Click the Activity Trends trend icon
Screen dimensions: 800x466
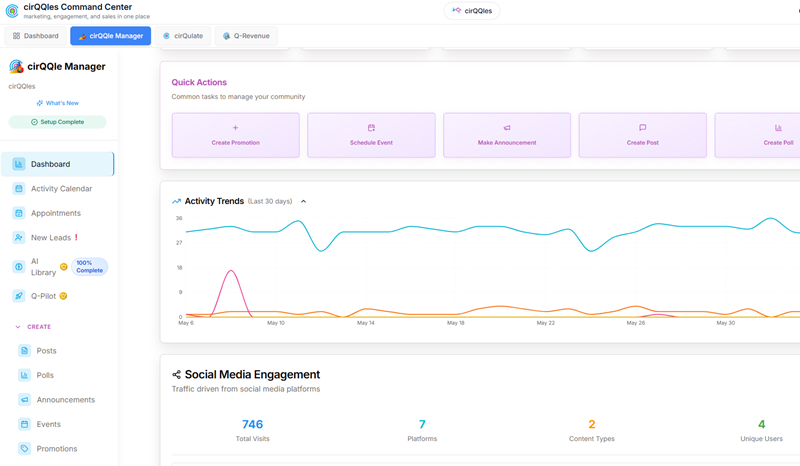177,201
